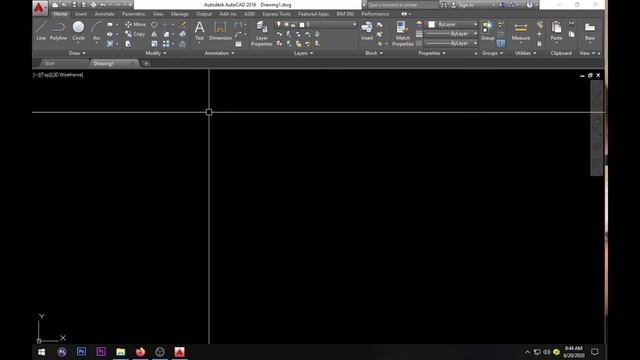Click the [2D Wireframe] visual style control
The width and height of the screenshot is (640, 360).
67,75
